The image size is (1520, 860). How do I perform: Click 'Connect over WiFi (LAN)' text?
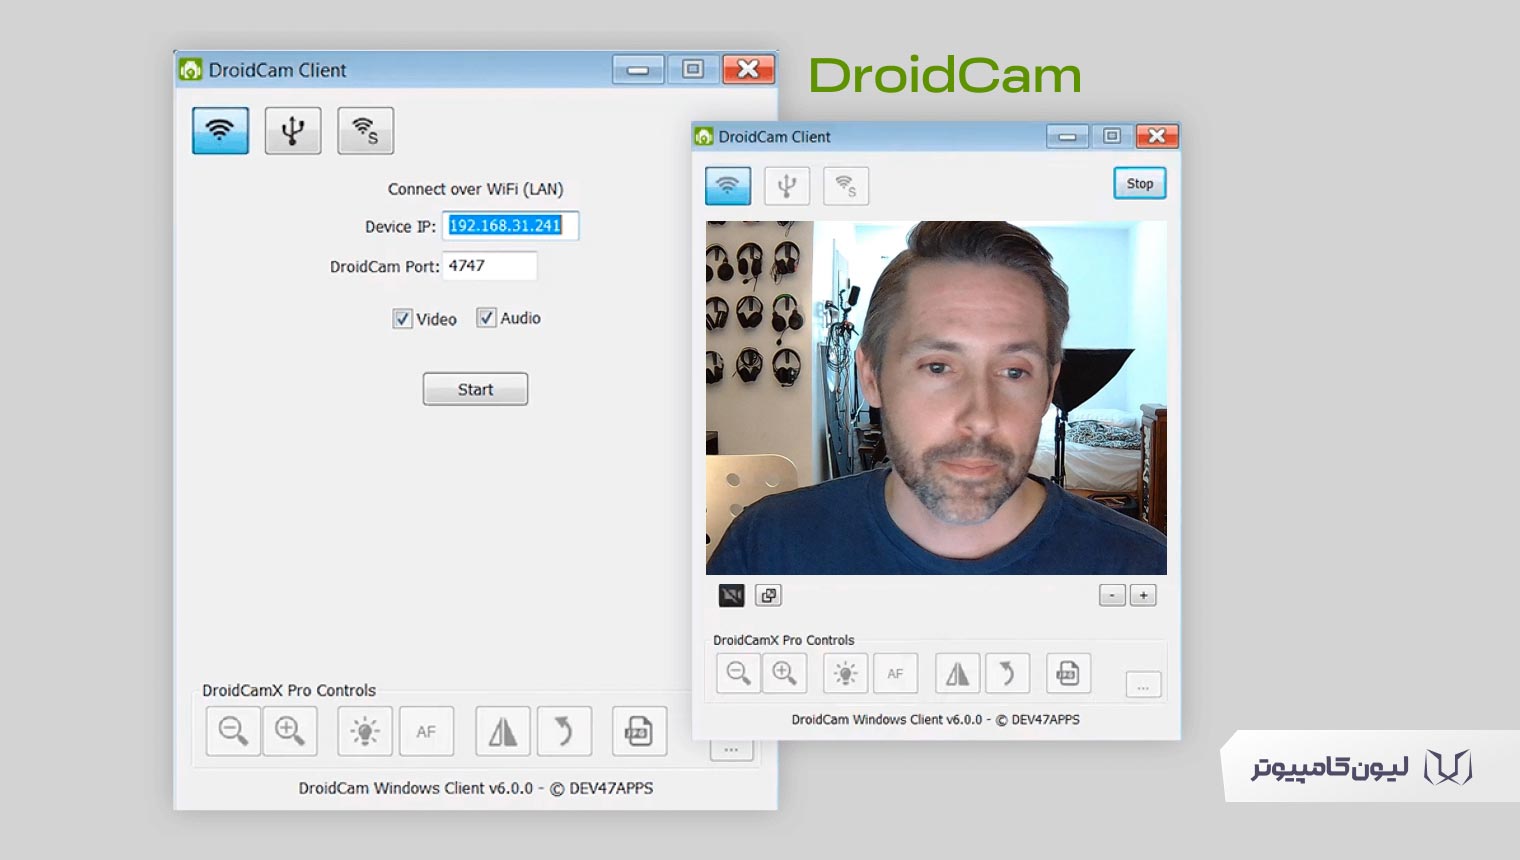pyautogui.click(x=475, y=189)
